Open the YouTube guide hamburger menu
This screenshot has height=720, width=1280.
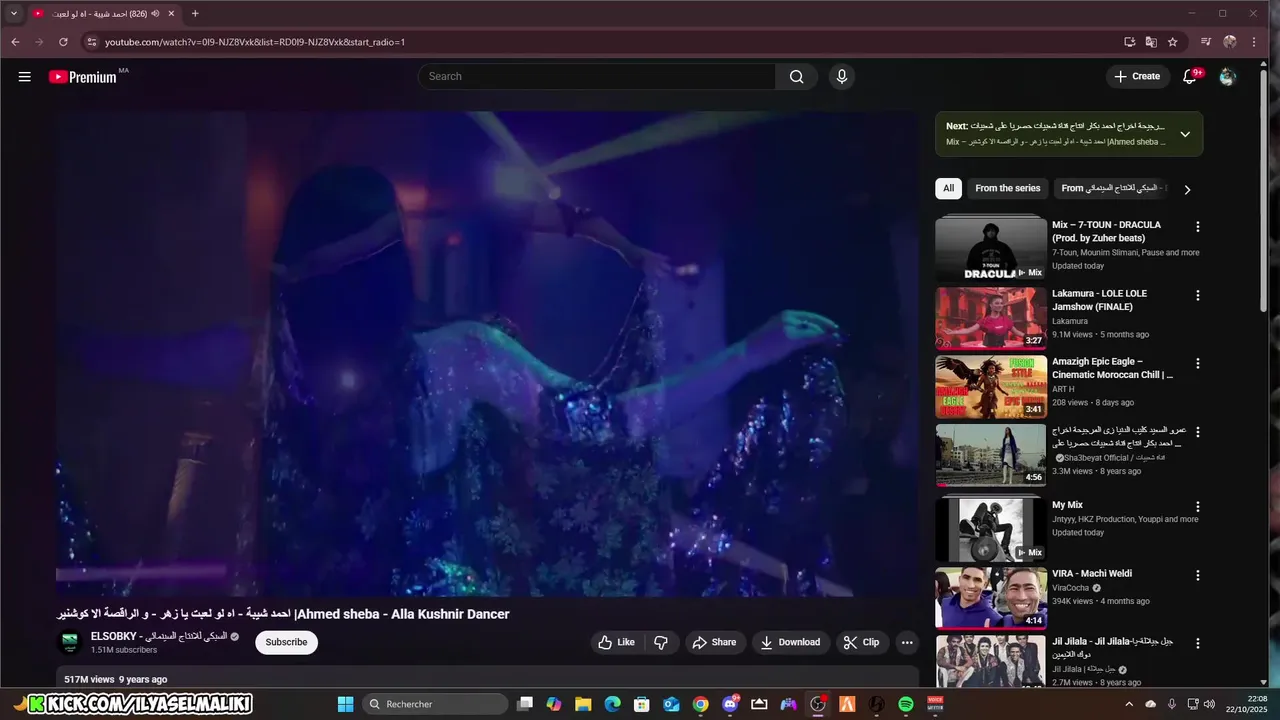coord(24,77)
